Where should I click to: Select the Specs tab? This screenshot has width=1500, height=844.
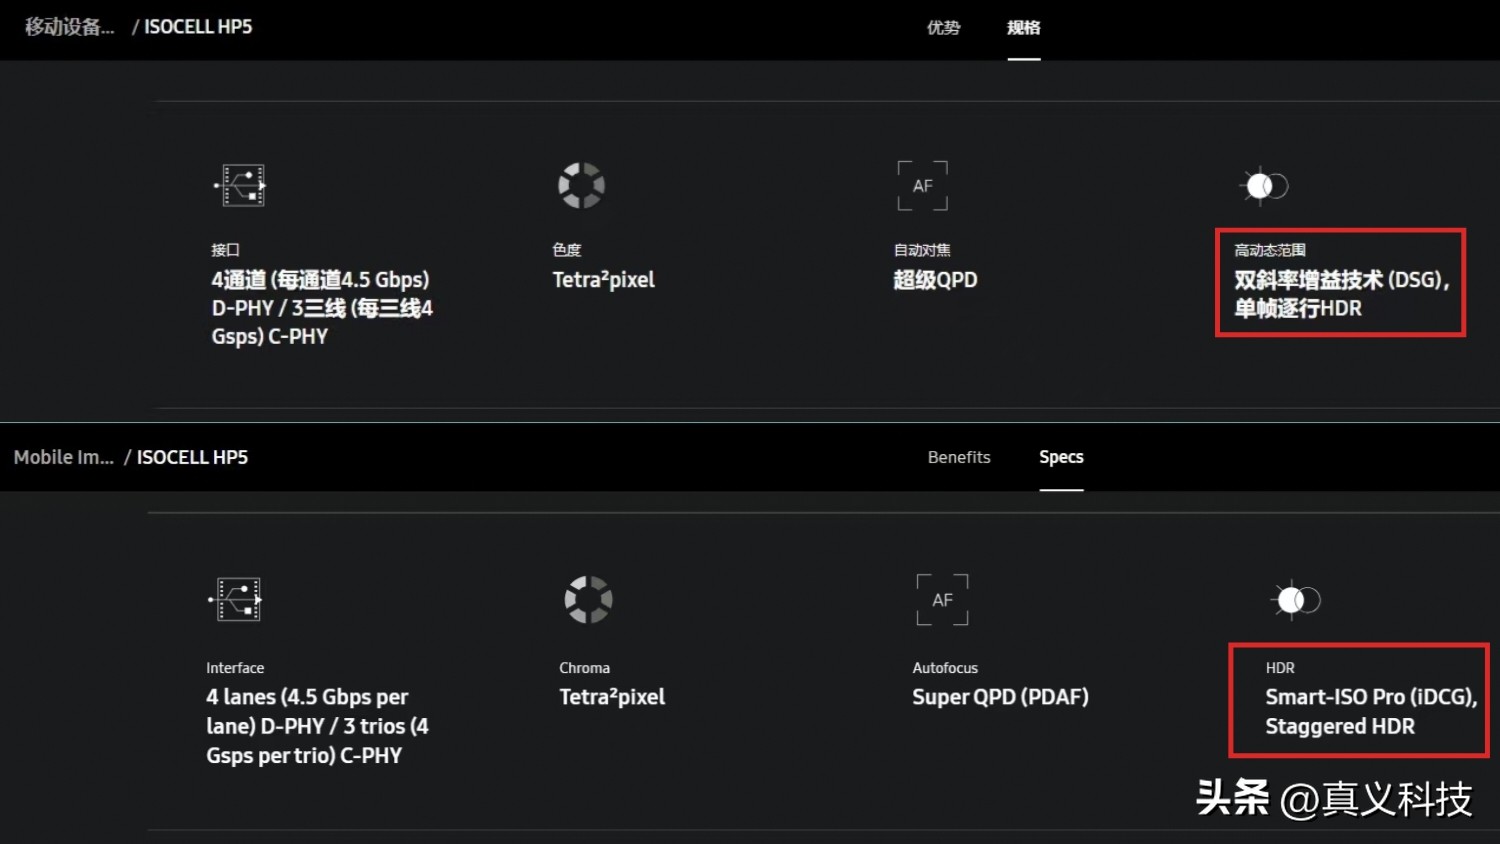coord(1061,457)
